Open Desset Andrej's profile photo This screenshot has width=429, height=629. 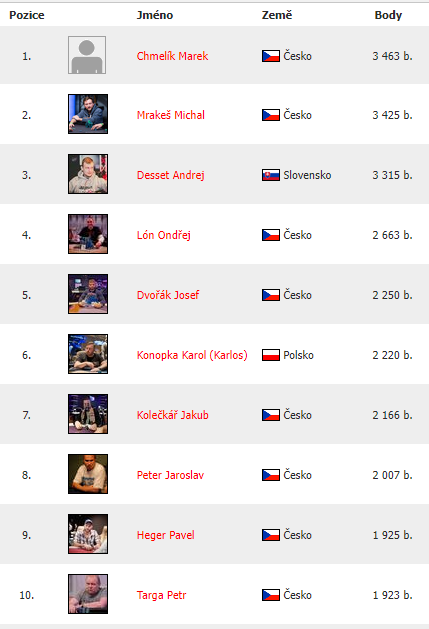(88, 174)
